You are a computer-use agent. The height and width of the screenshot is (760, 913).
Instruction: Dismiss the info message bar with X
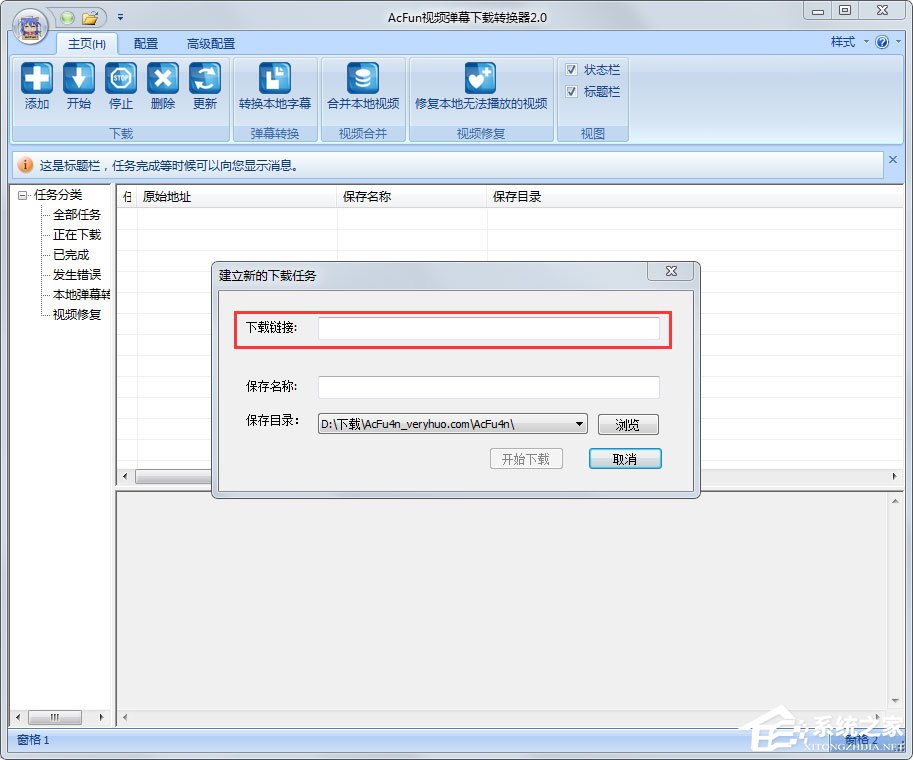(x=893, y=160)
